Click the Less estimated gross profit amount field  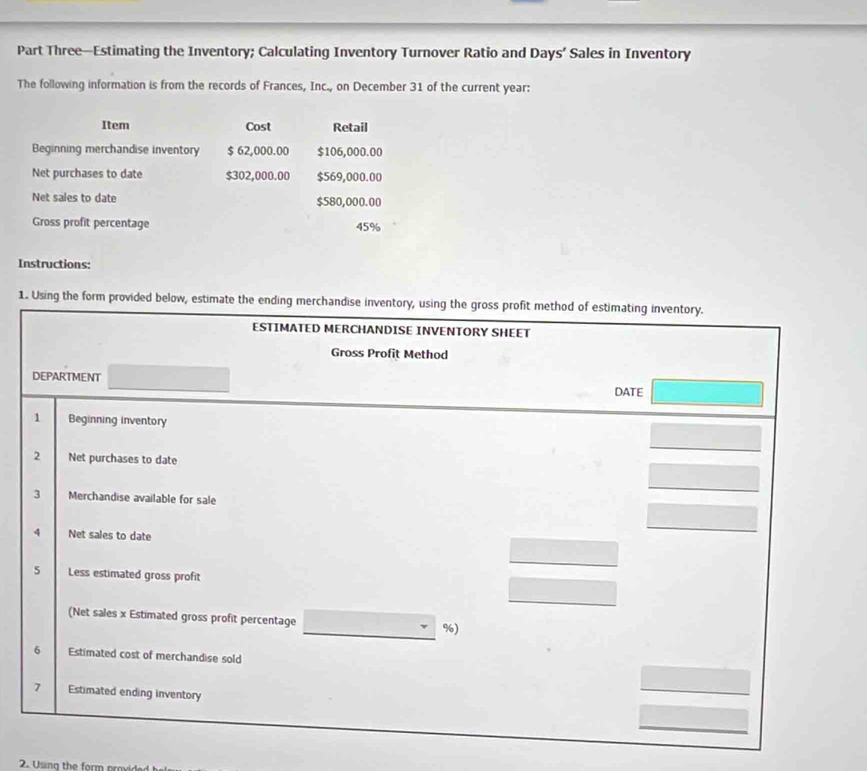click(x=563, y=591)
